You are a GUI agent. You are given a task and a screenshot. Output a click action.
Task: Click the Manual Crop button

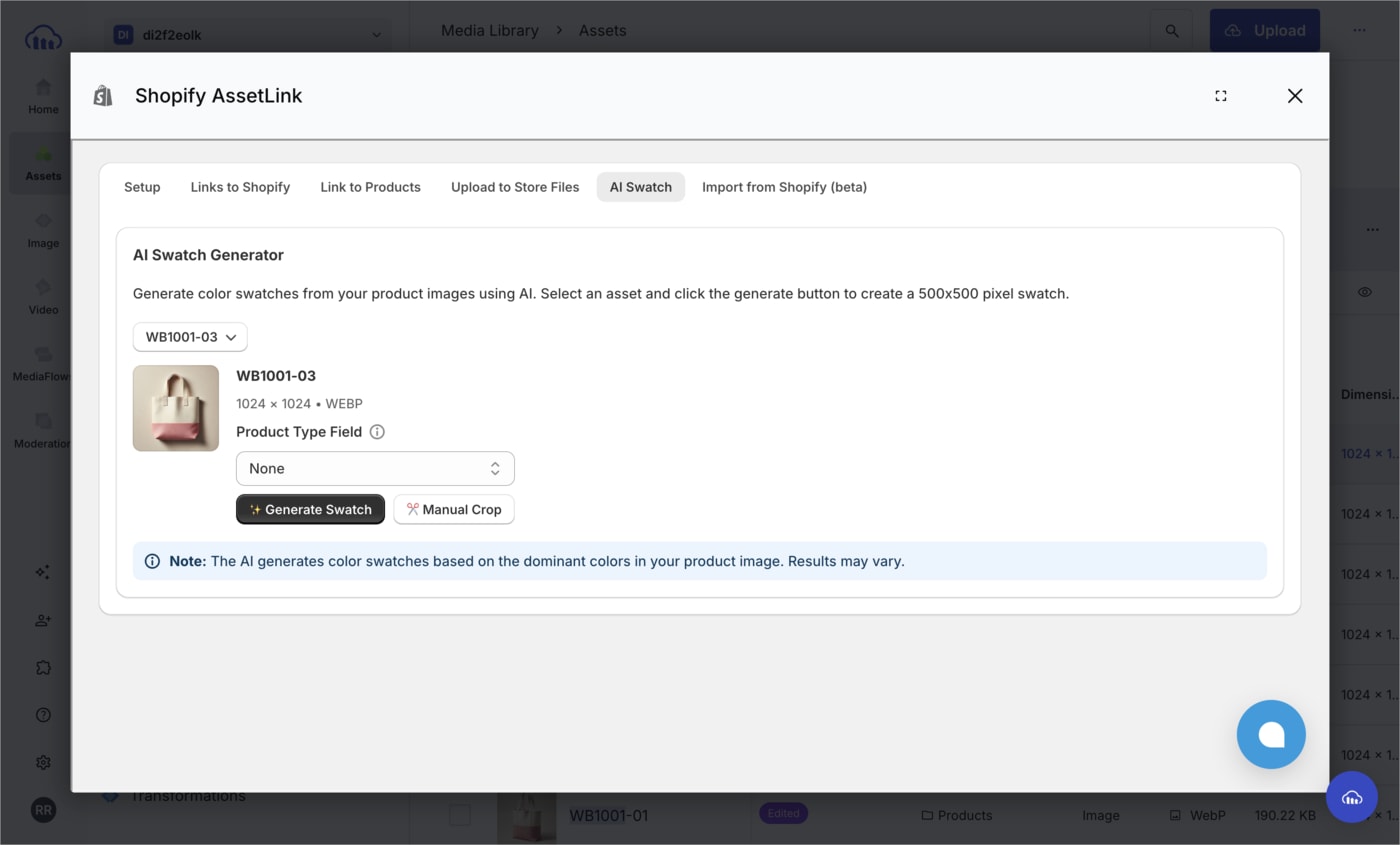[x=454, y=509]
